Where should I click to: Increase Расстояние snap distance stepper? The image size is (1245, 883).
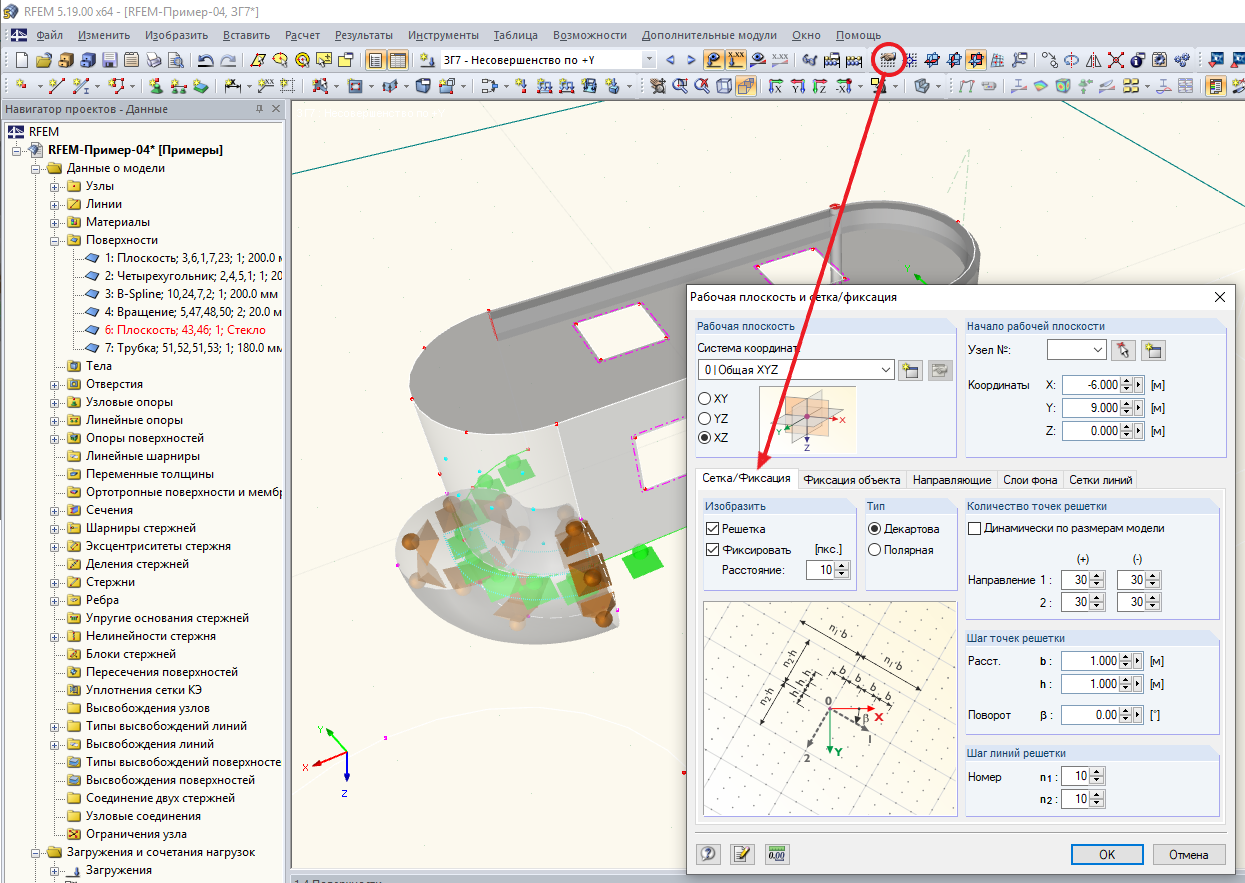pyautogui.click(x=842, y=565)
